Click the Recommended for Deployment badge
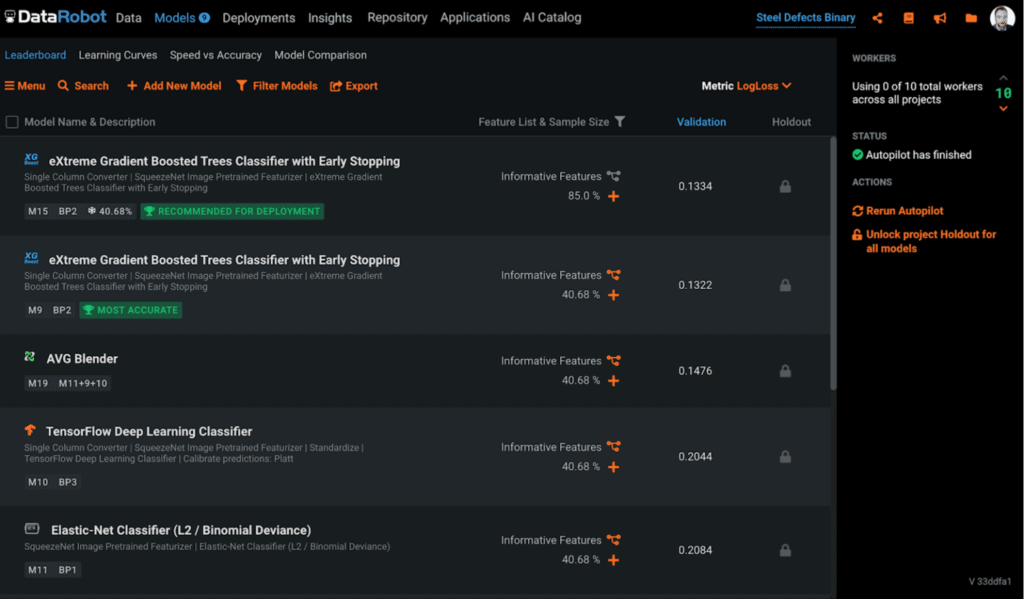 [x=232, y=211]
